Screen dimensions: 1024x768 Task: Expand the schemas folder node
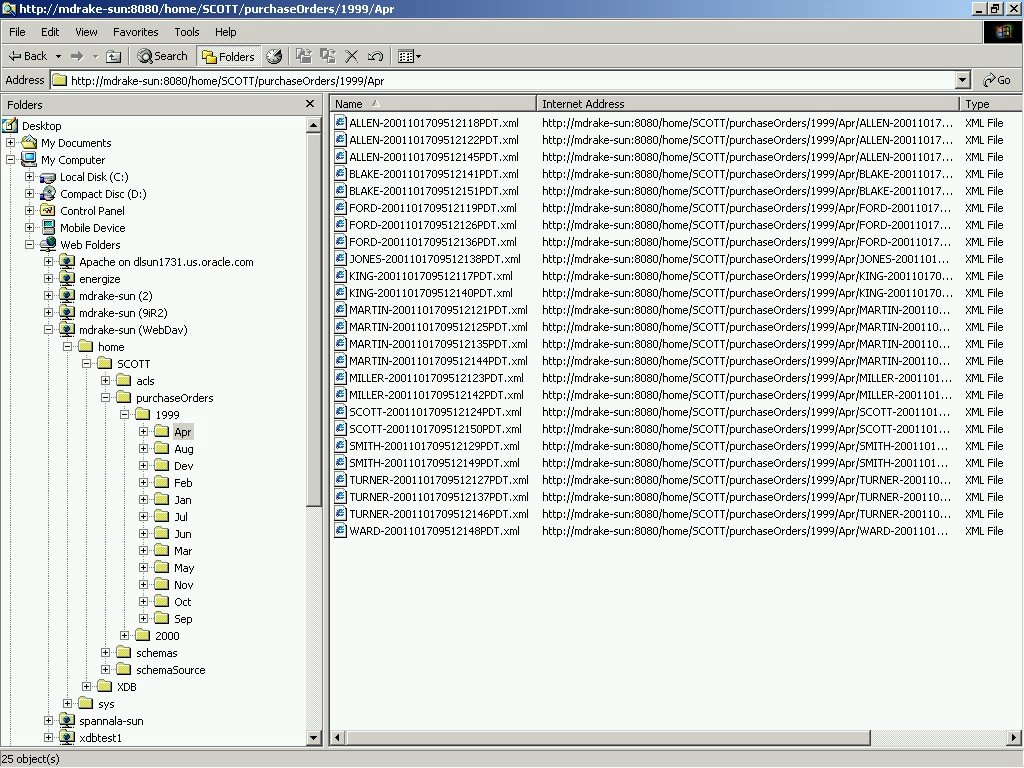(106, 653)
